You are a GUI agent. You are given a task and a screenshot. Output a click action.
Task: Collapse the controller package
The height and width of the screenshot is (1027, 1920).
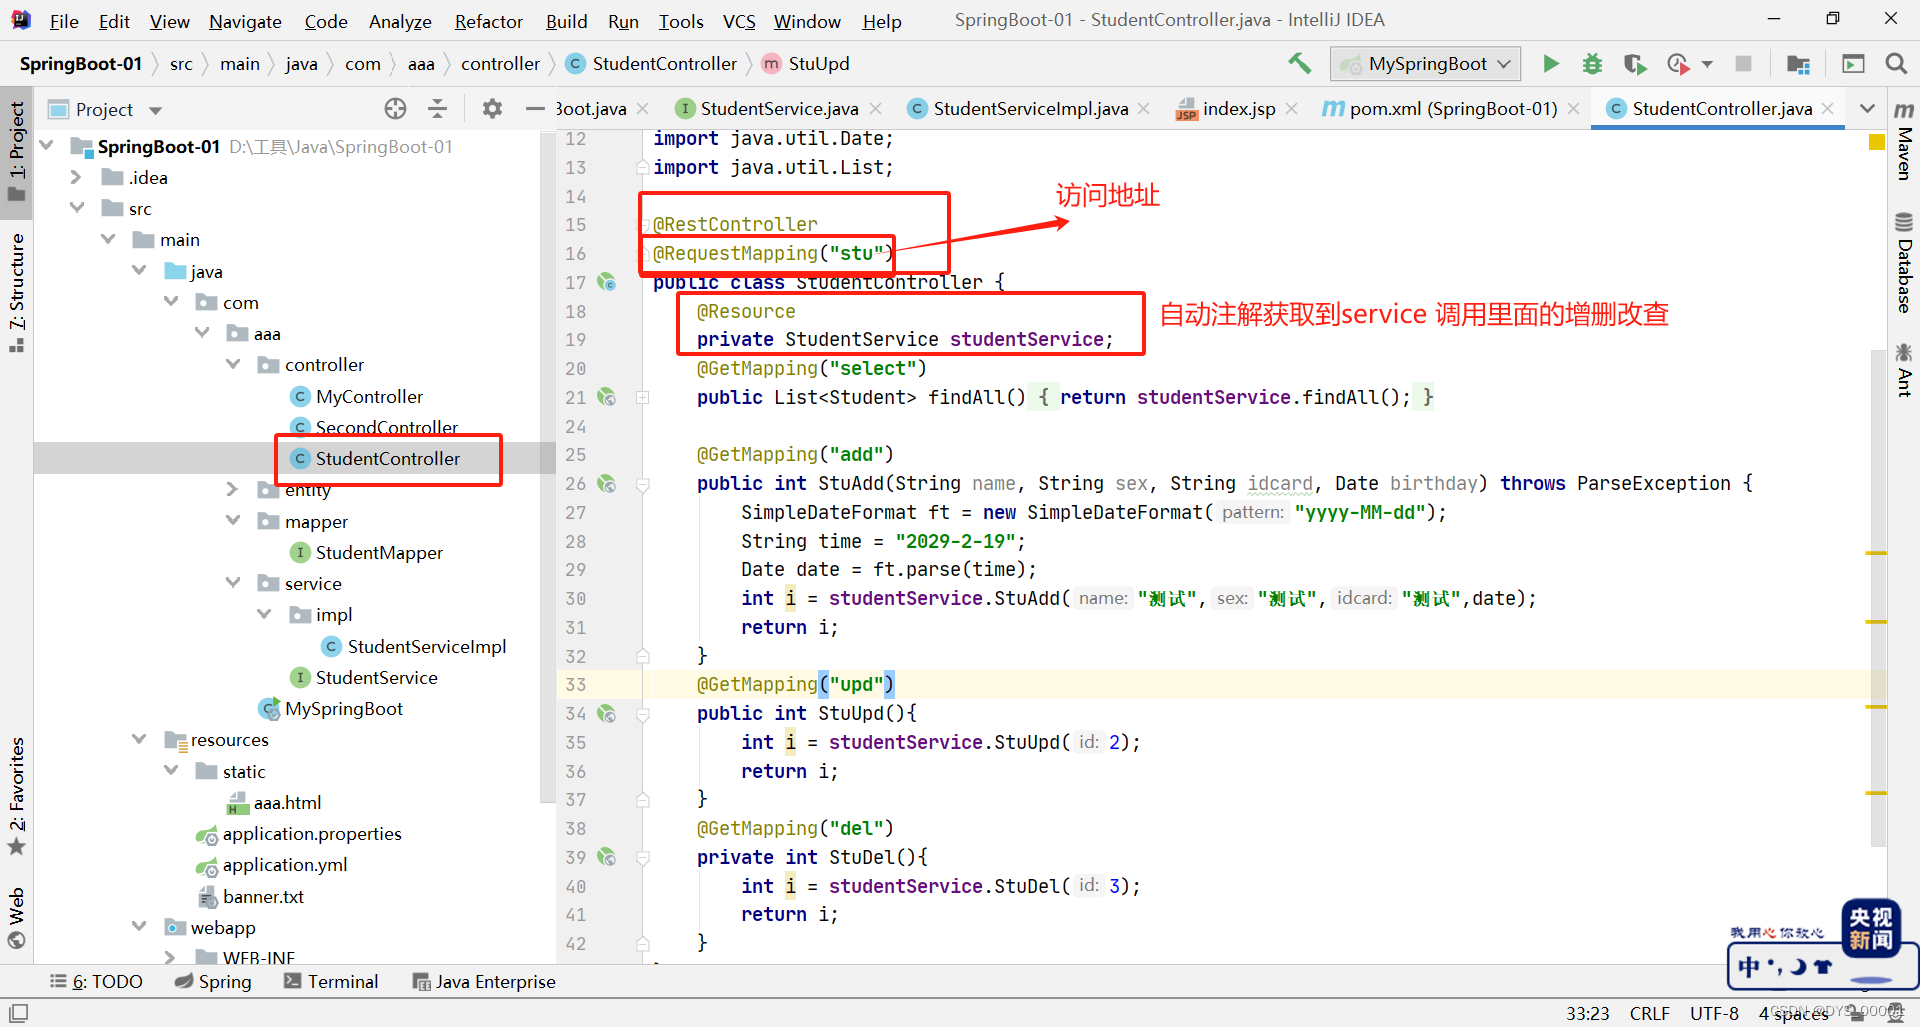click(233, 364)
